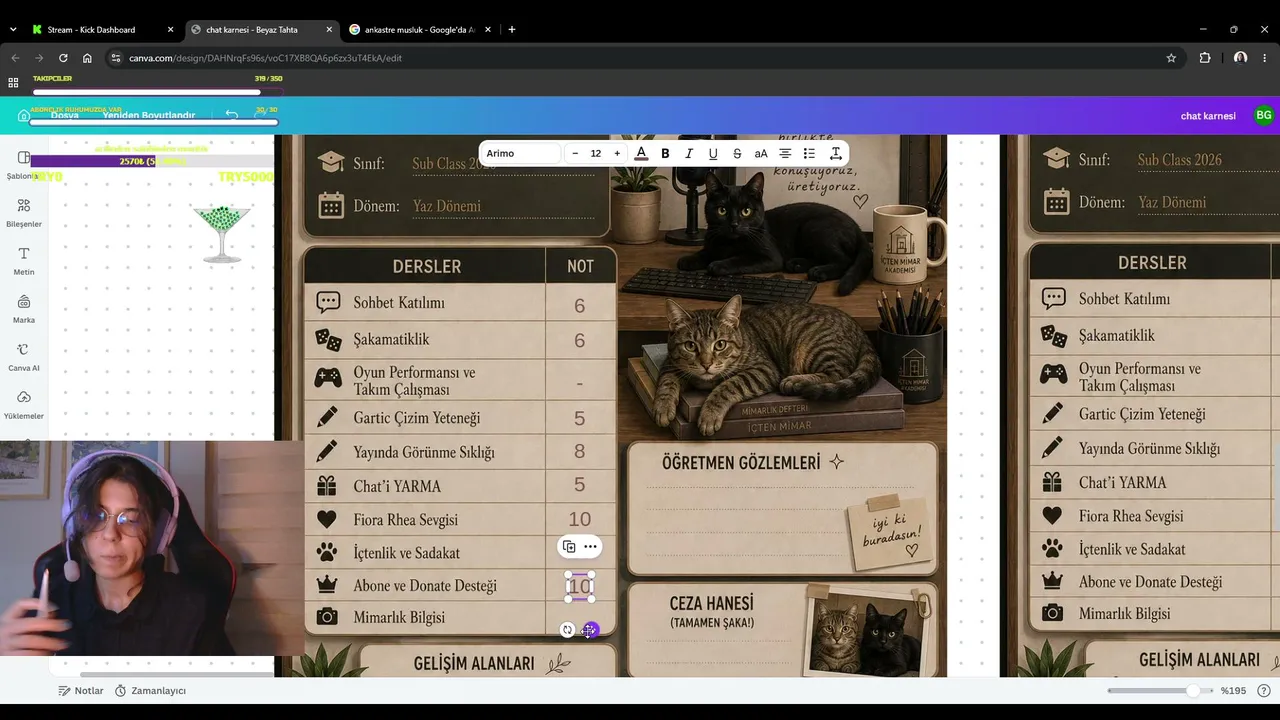Screen dimensions: 1280x720
Task: Open the browser extensions menu
Action: 1205,58
